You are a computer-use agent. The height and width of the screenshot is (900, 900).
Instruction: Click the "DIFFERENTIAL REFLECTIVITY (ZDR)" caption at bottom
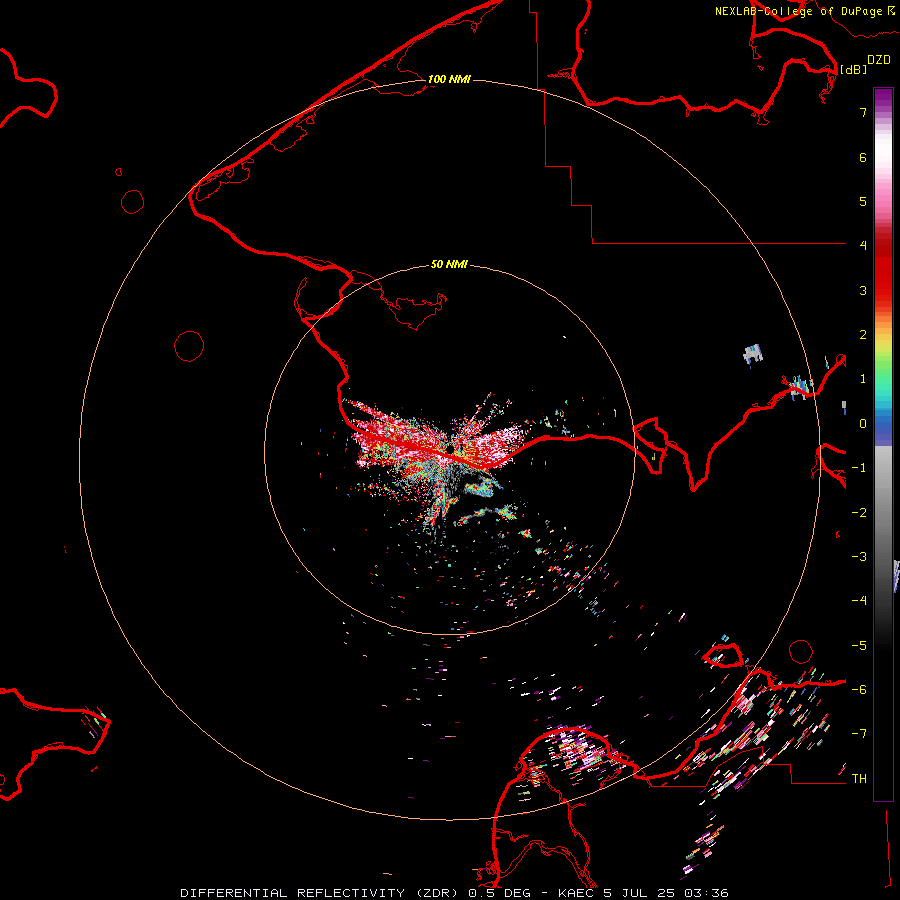319,893
